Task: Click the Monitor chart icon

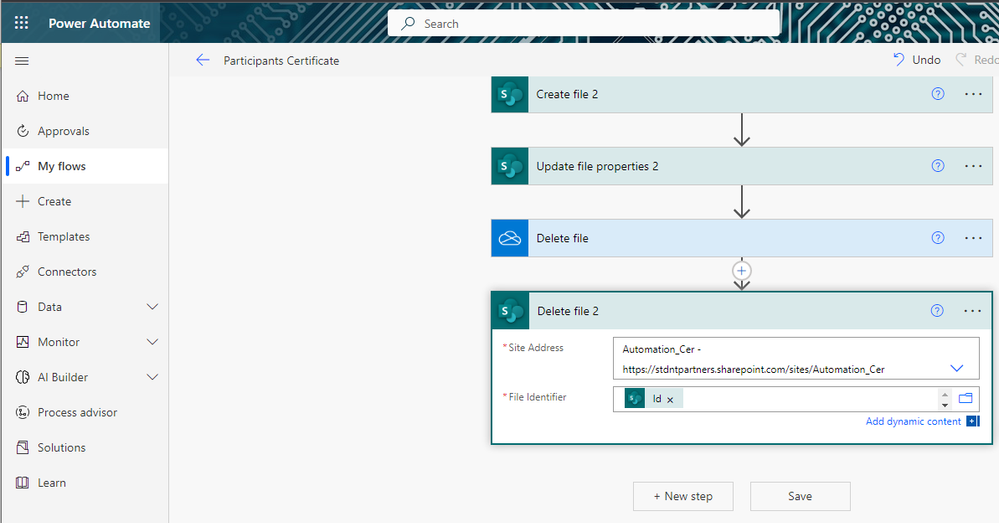Action: point(22,342)
